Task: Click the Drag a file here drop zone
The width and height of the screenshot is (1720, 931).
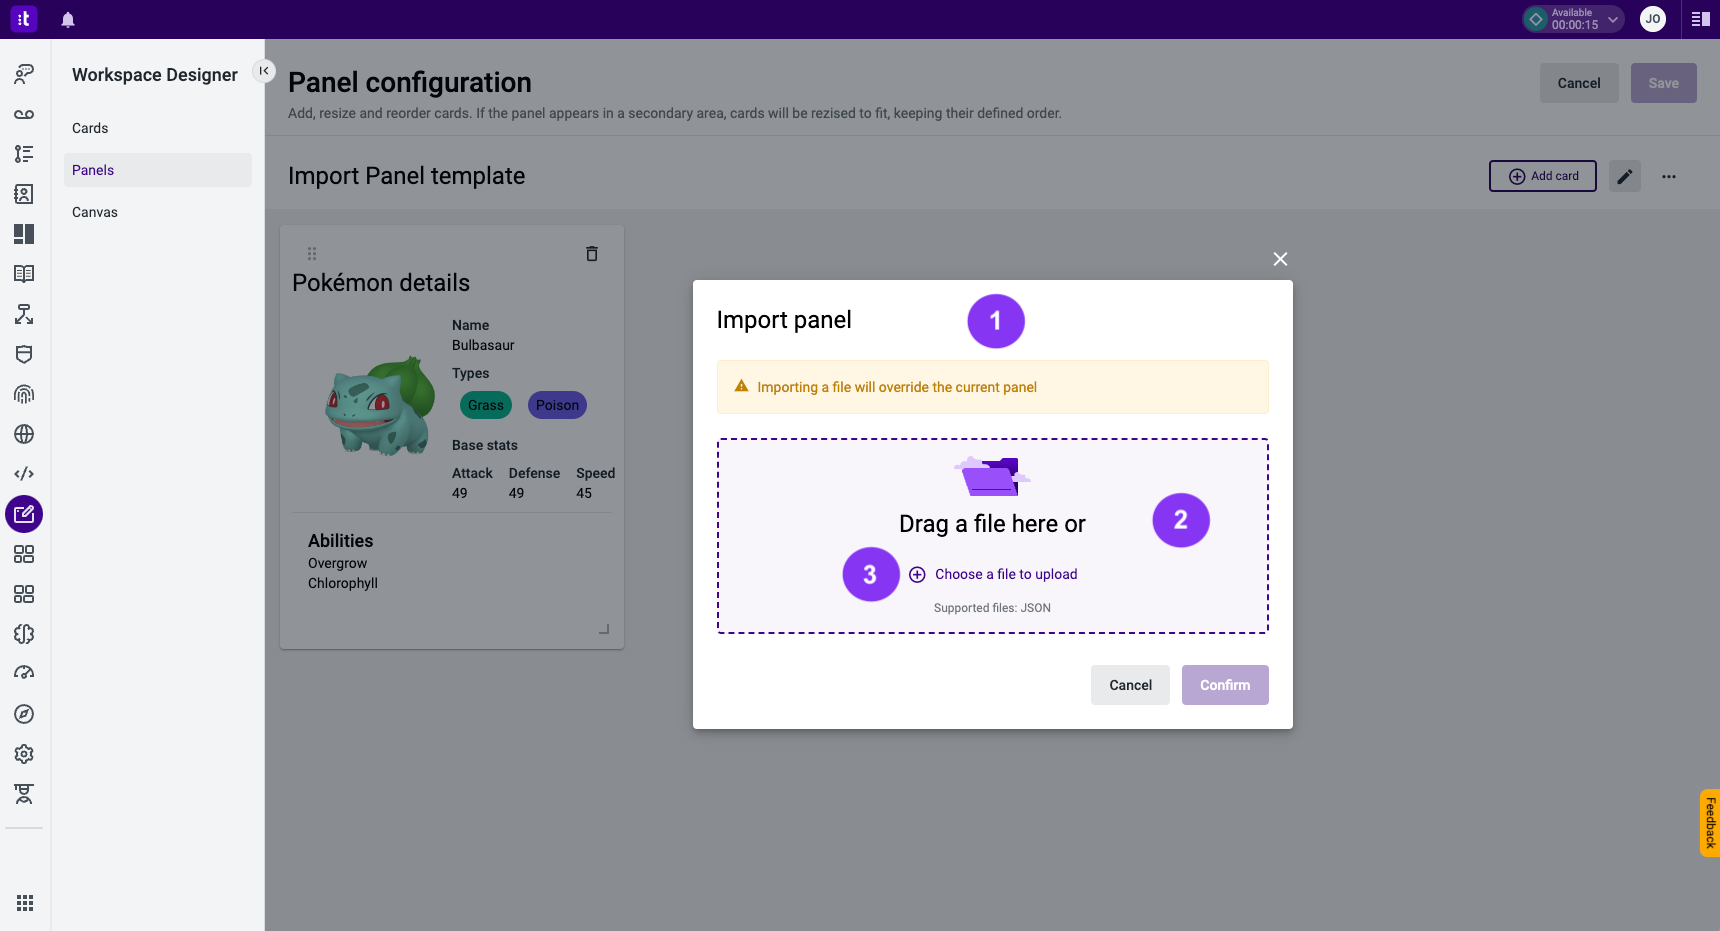Action: point(993,536)
